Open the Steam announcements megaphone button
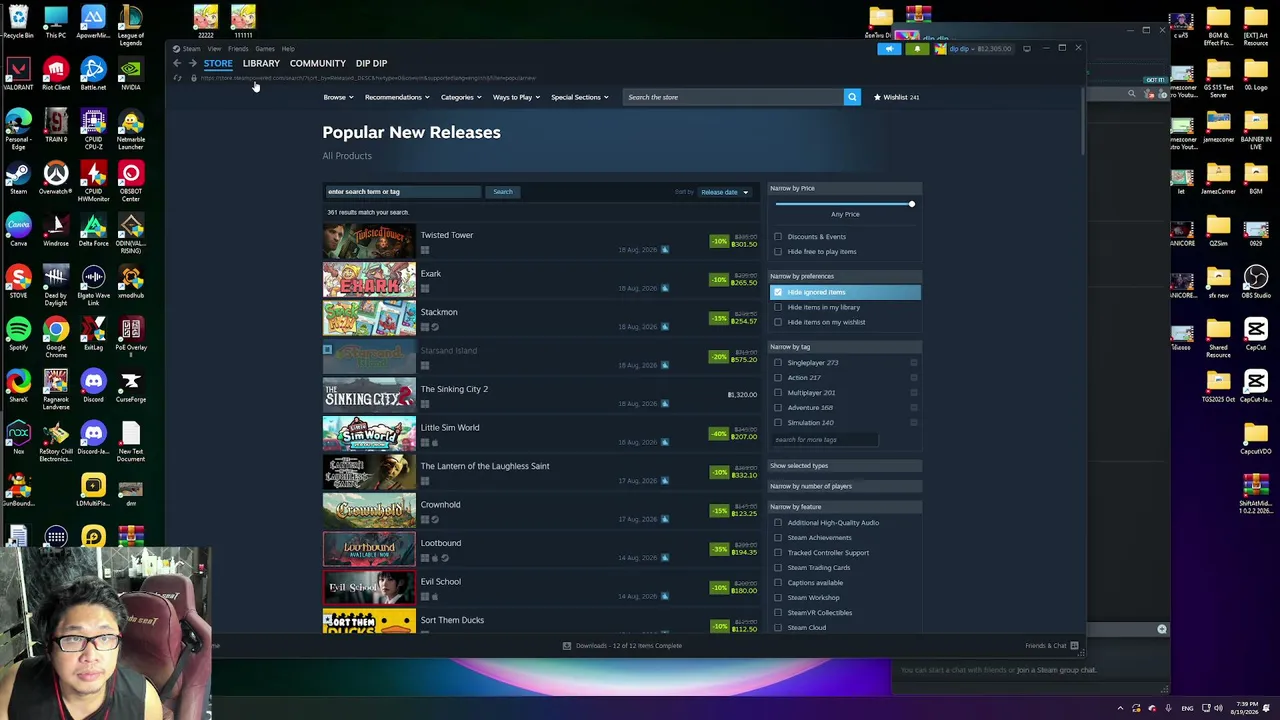Screen dimensions: 1280x720 [889, 48]
